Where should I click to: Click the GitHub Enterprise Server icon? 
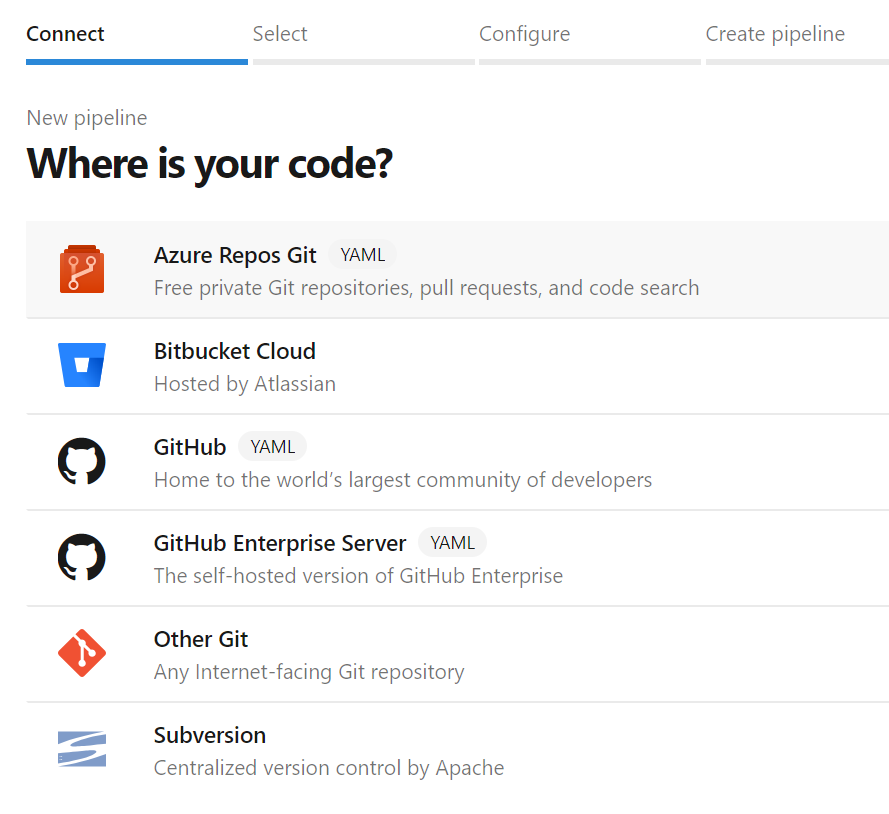click(82, 558)
